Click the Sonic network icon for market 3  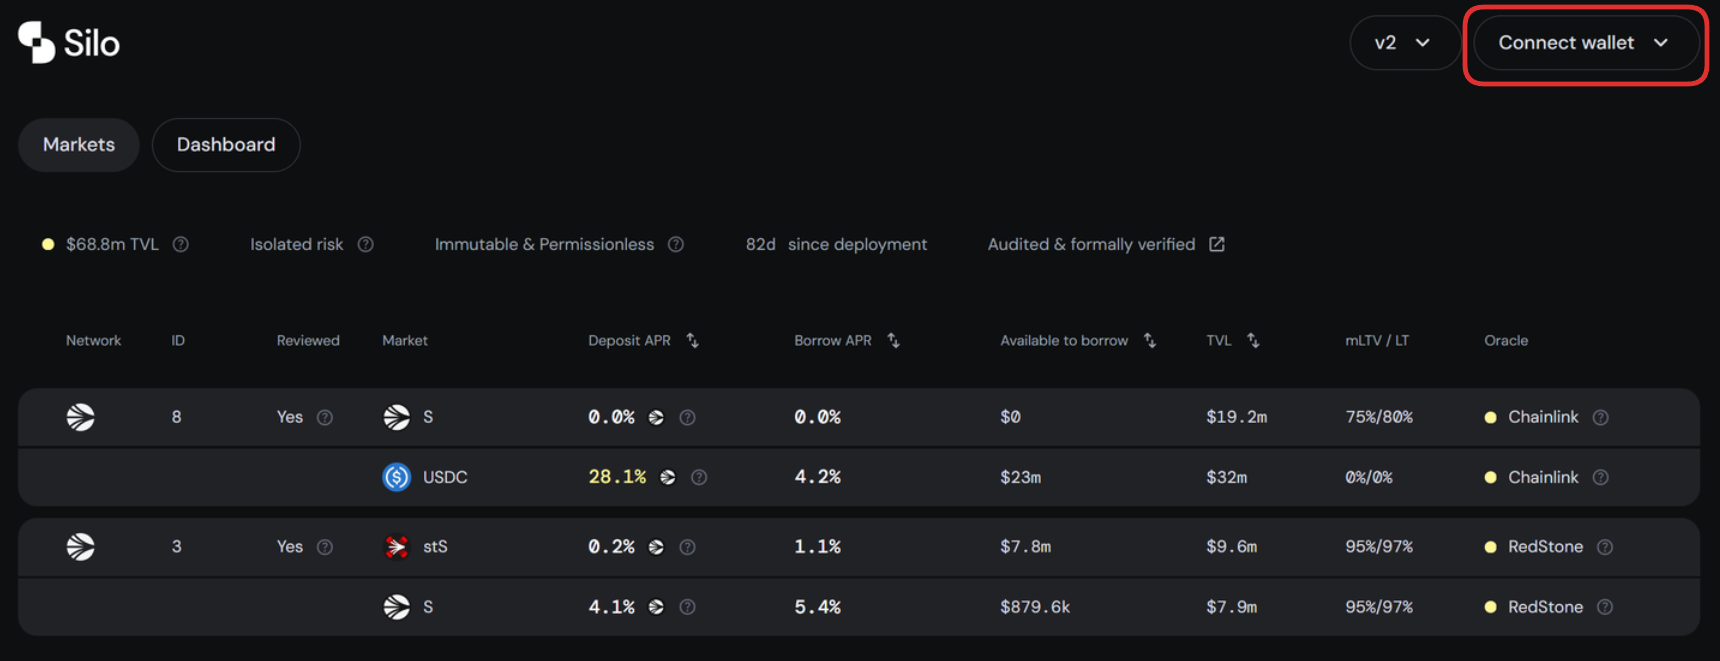pos(81,547)
